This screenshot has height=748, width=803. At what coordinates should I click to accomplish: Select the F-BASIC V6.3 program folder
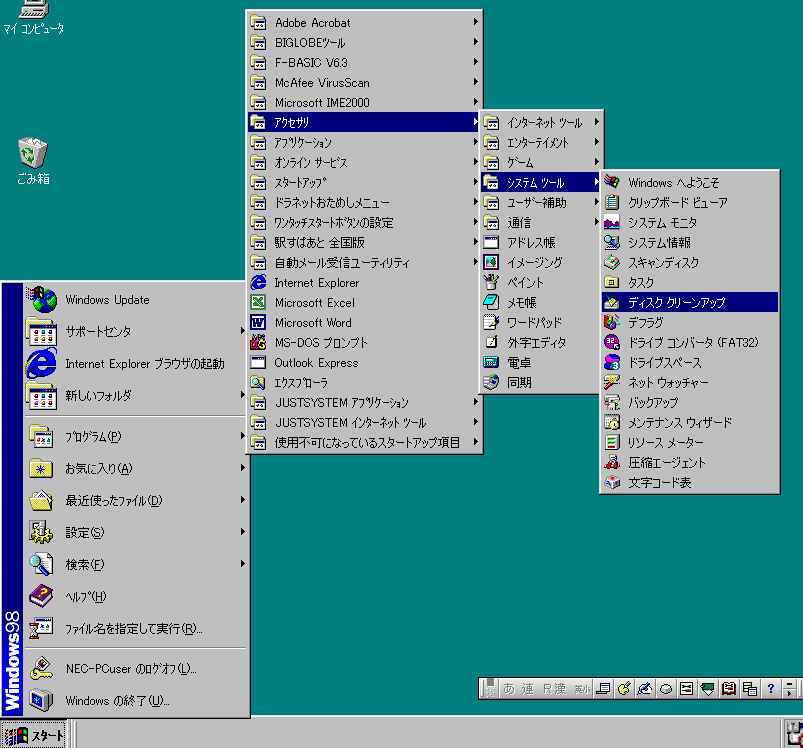pos(364,62)
